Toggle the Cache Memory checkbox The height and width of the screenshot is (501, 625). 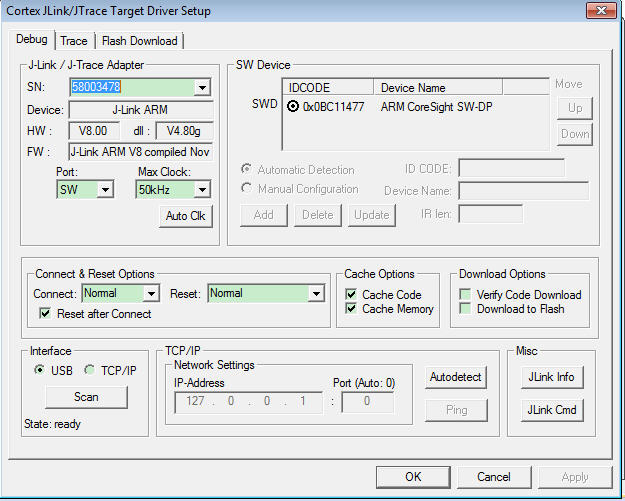click(351, 308)
